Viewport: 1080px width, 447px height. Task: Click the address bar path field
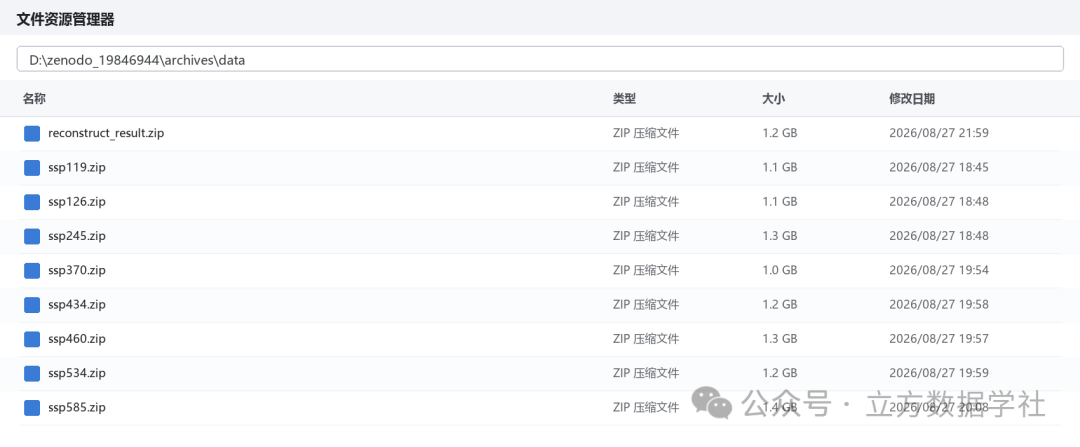pyautogui.click(x=540, y=59)
